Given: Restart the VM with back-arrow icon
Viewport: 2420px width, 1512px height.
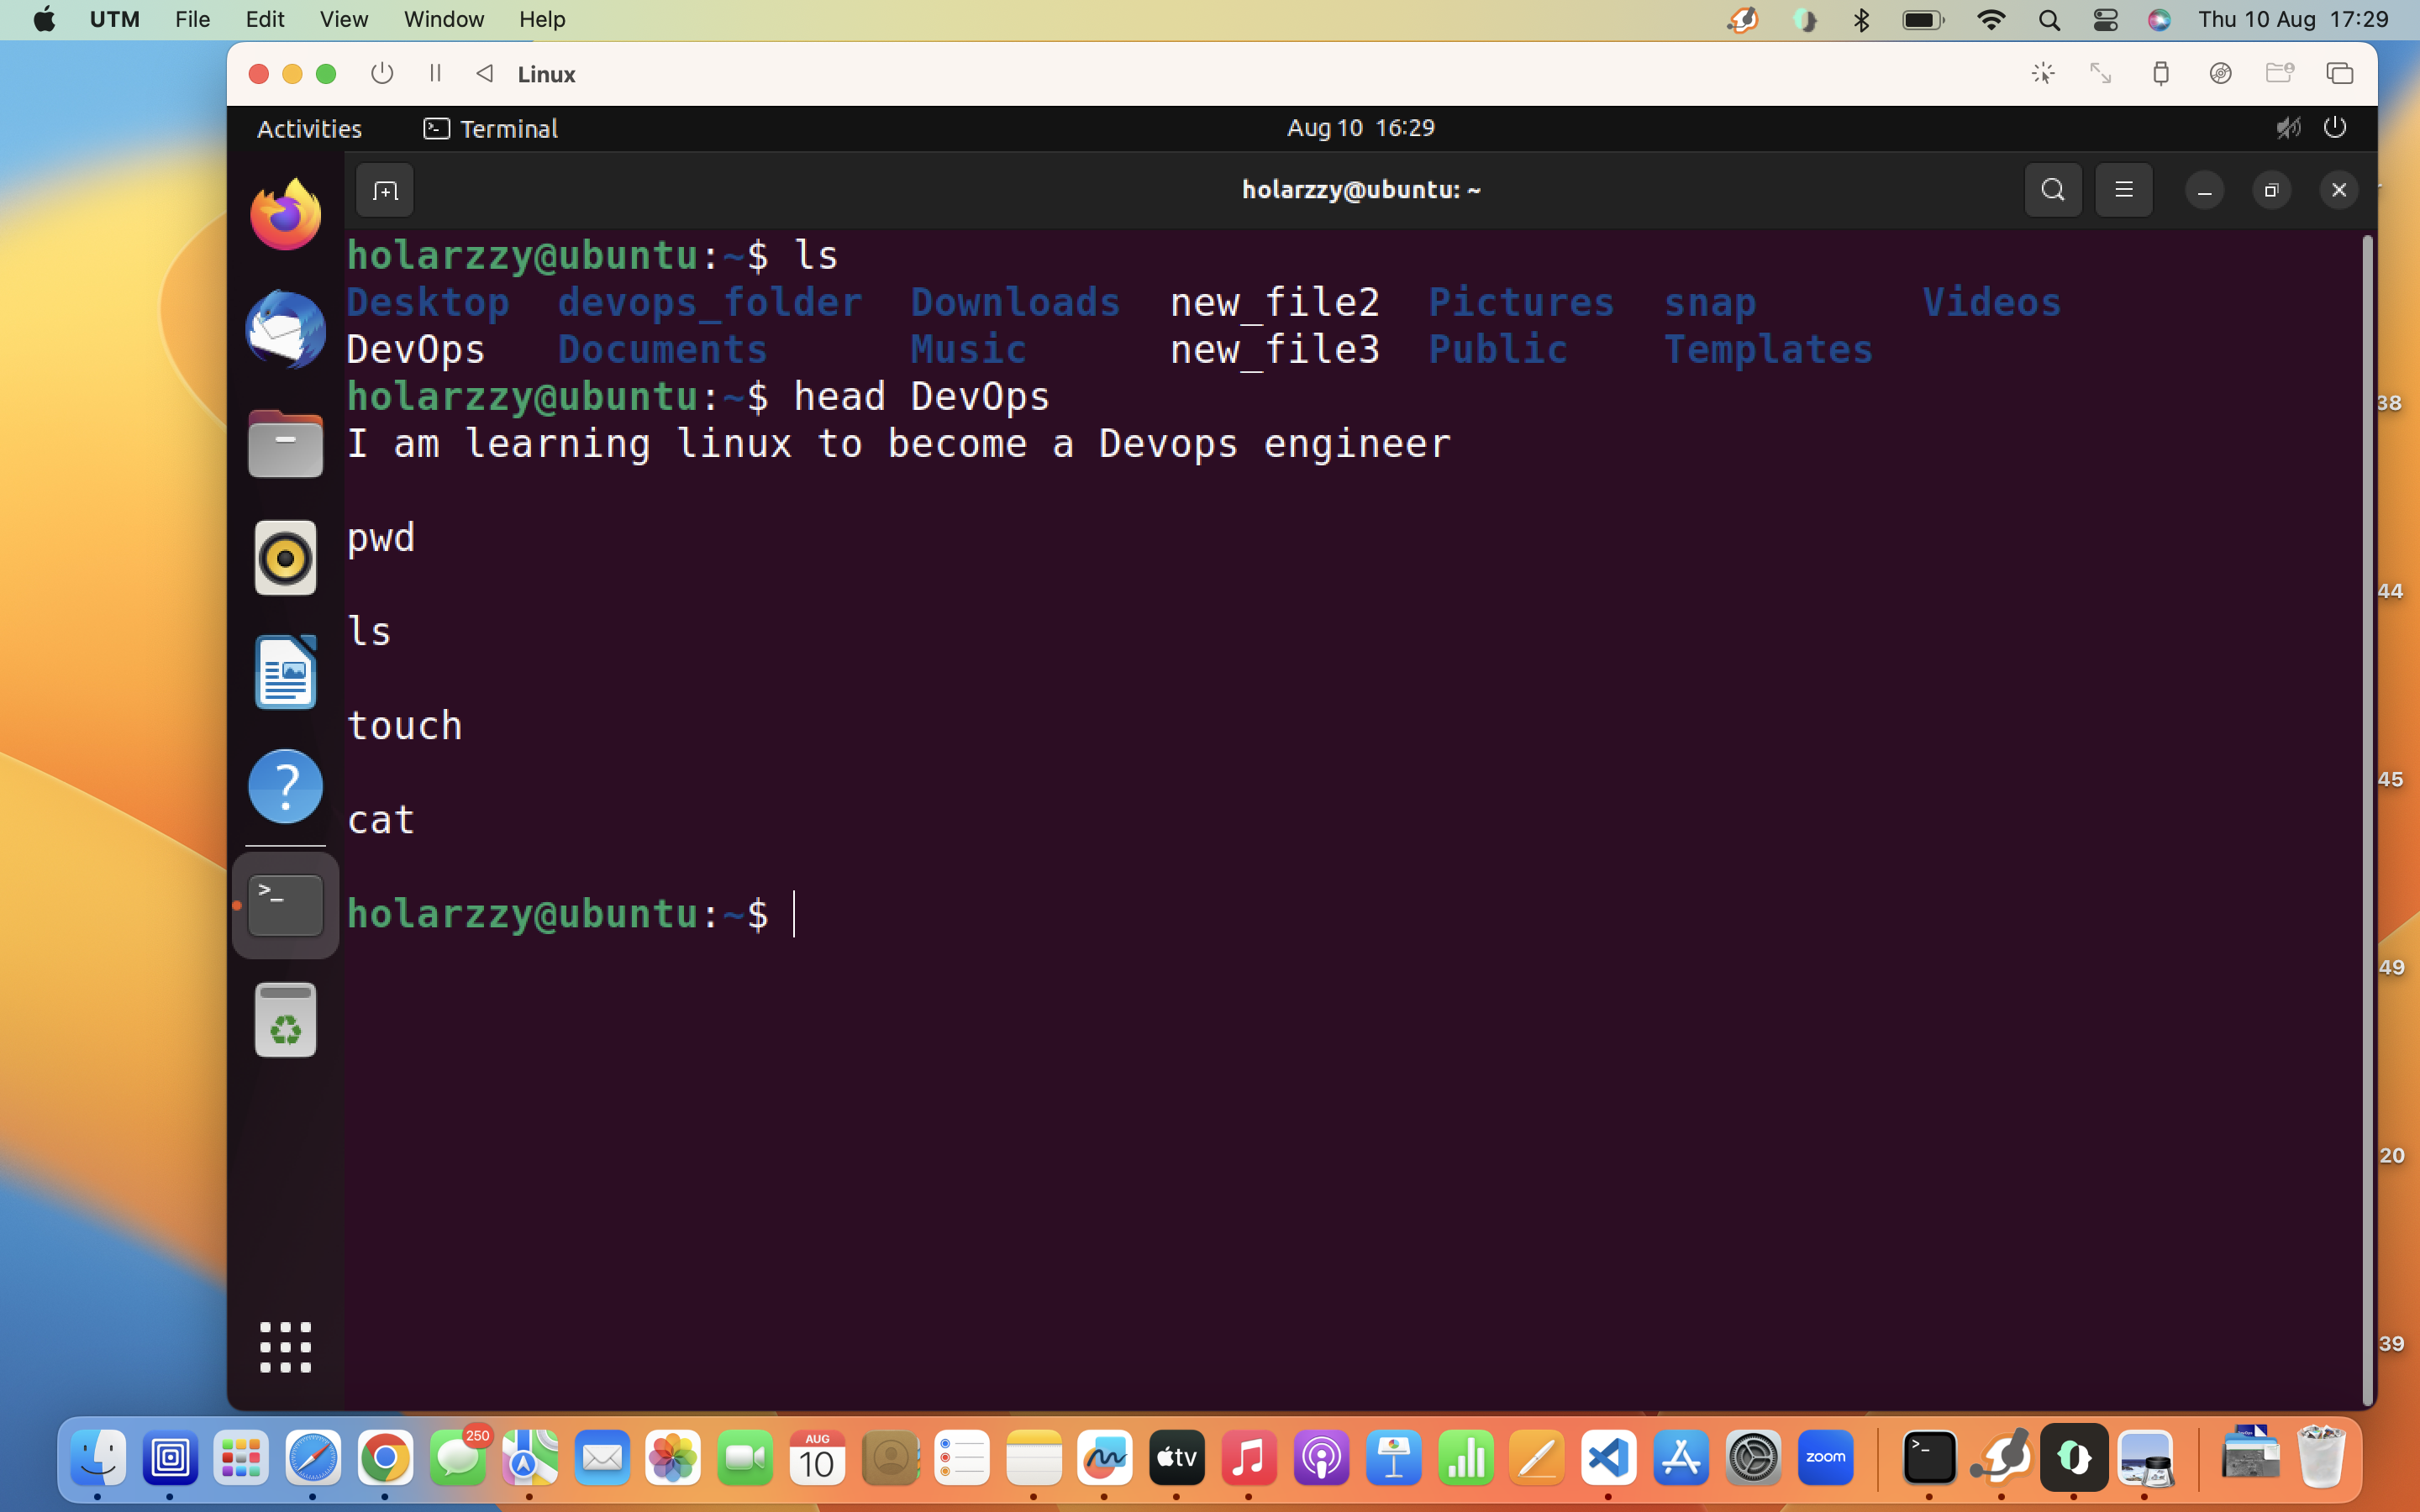Looking at the screenshot, I should tap(485, 74).
